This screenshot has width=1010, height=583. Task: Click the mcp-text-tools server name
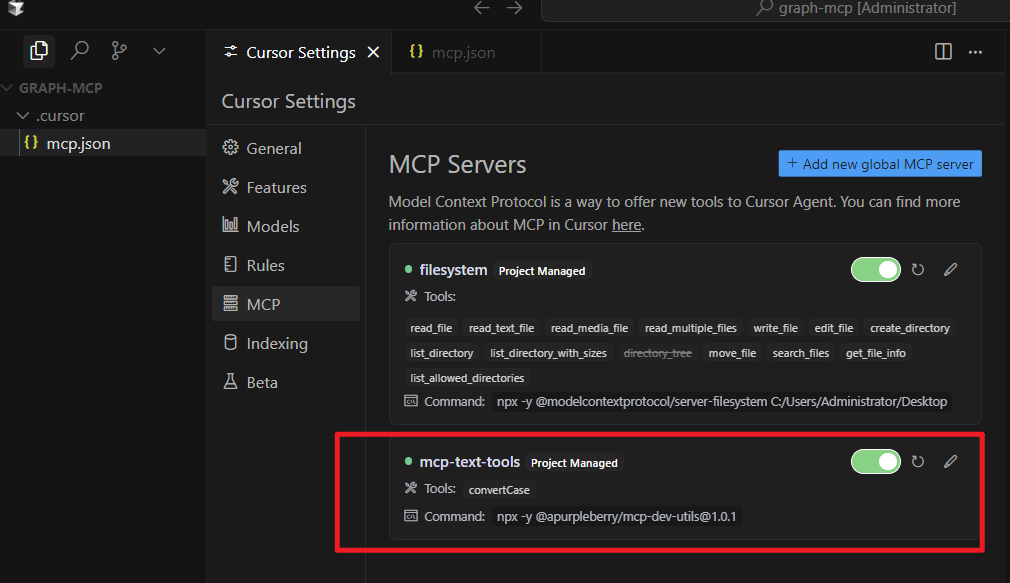coord(470,462)
